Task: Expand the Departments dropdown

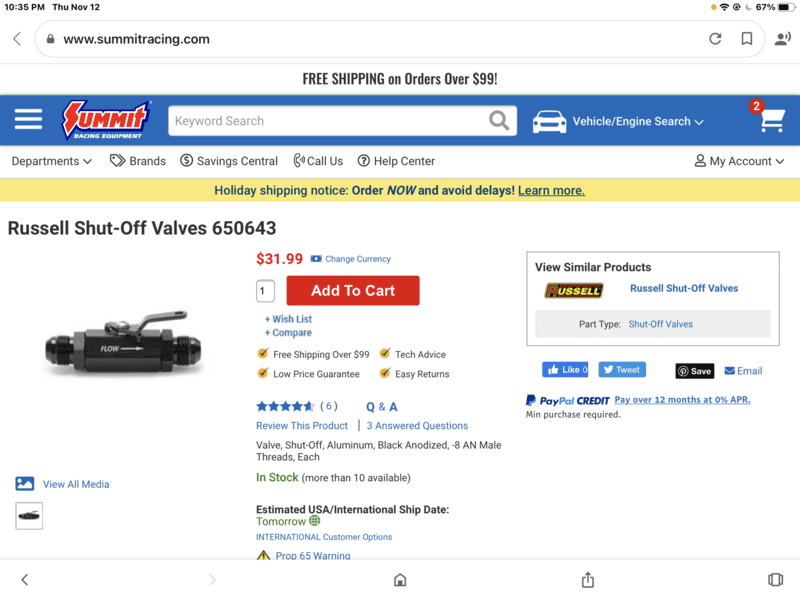Action: tap(52, 161)
